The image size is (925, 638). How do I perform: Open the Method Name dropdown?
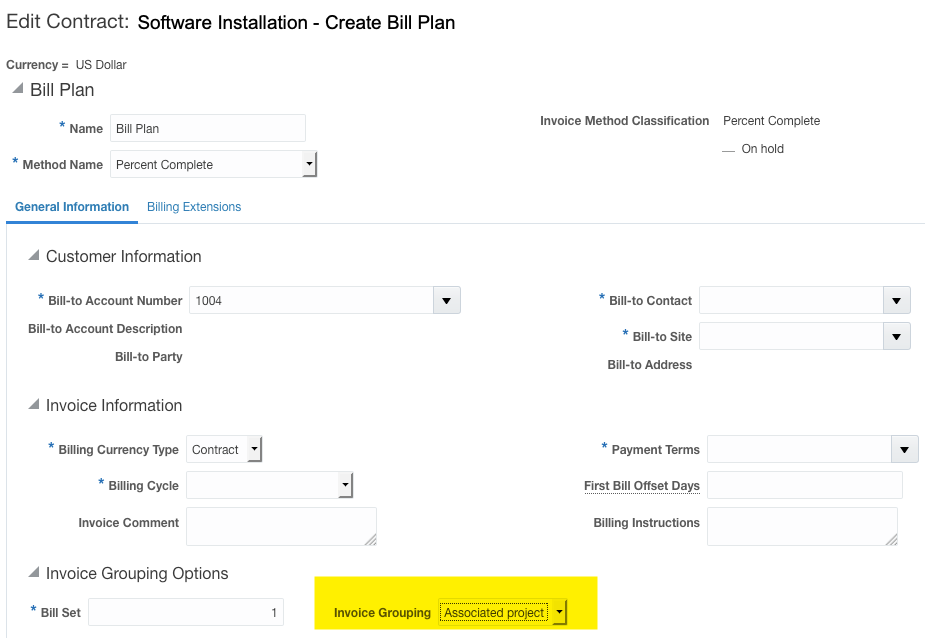pyautogui.click(x=309, y=164)
